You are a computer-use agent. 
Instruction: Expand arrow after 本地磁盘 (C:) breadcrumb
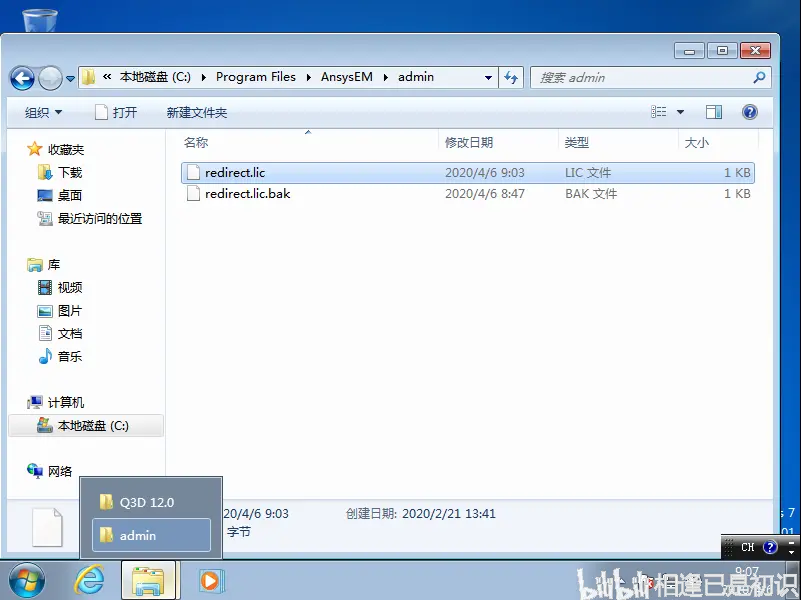(x=204, y=78)
